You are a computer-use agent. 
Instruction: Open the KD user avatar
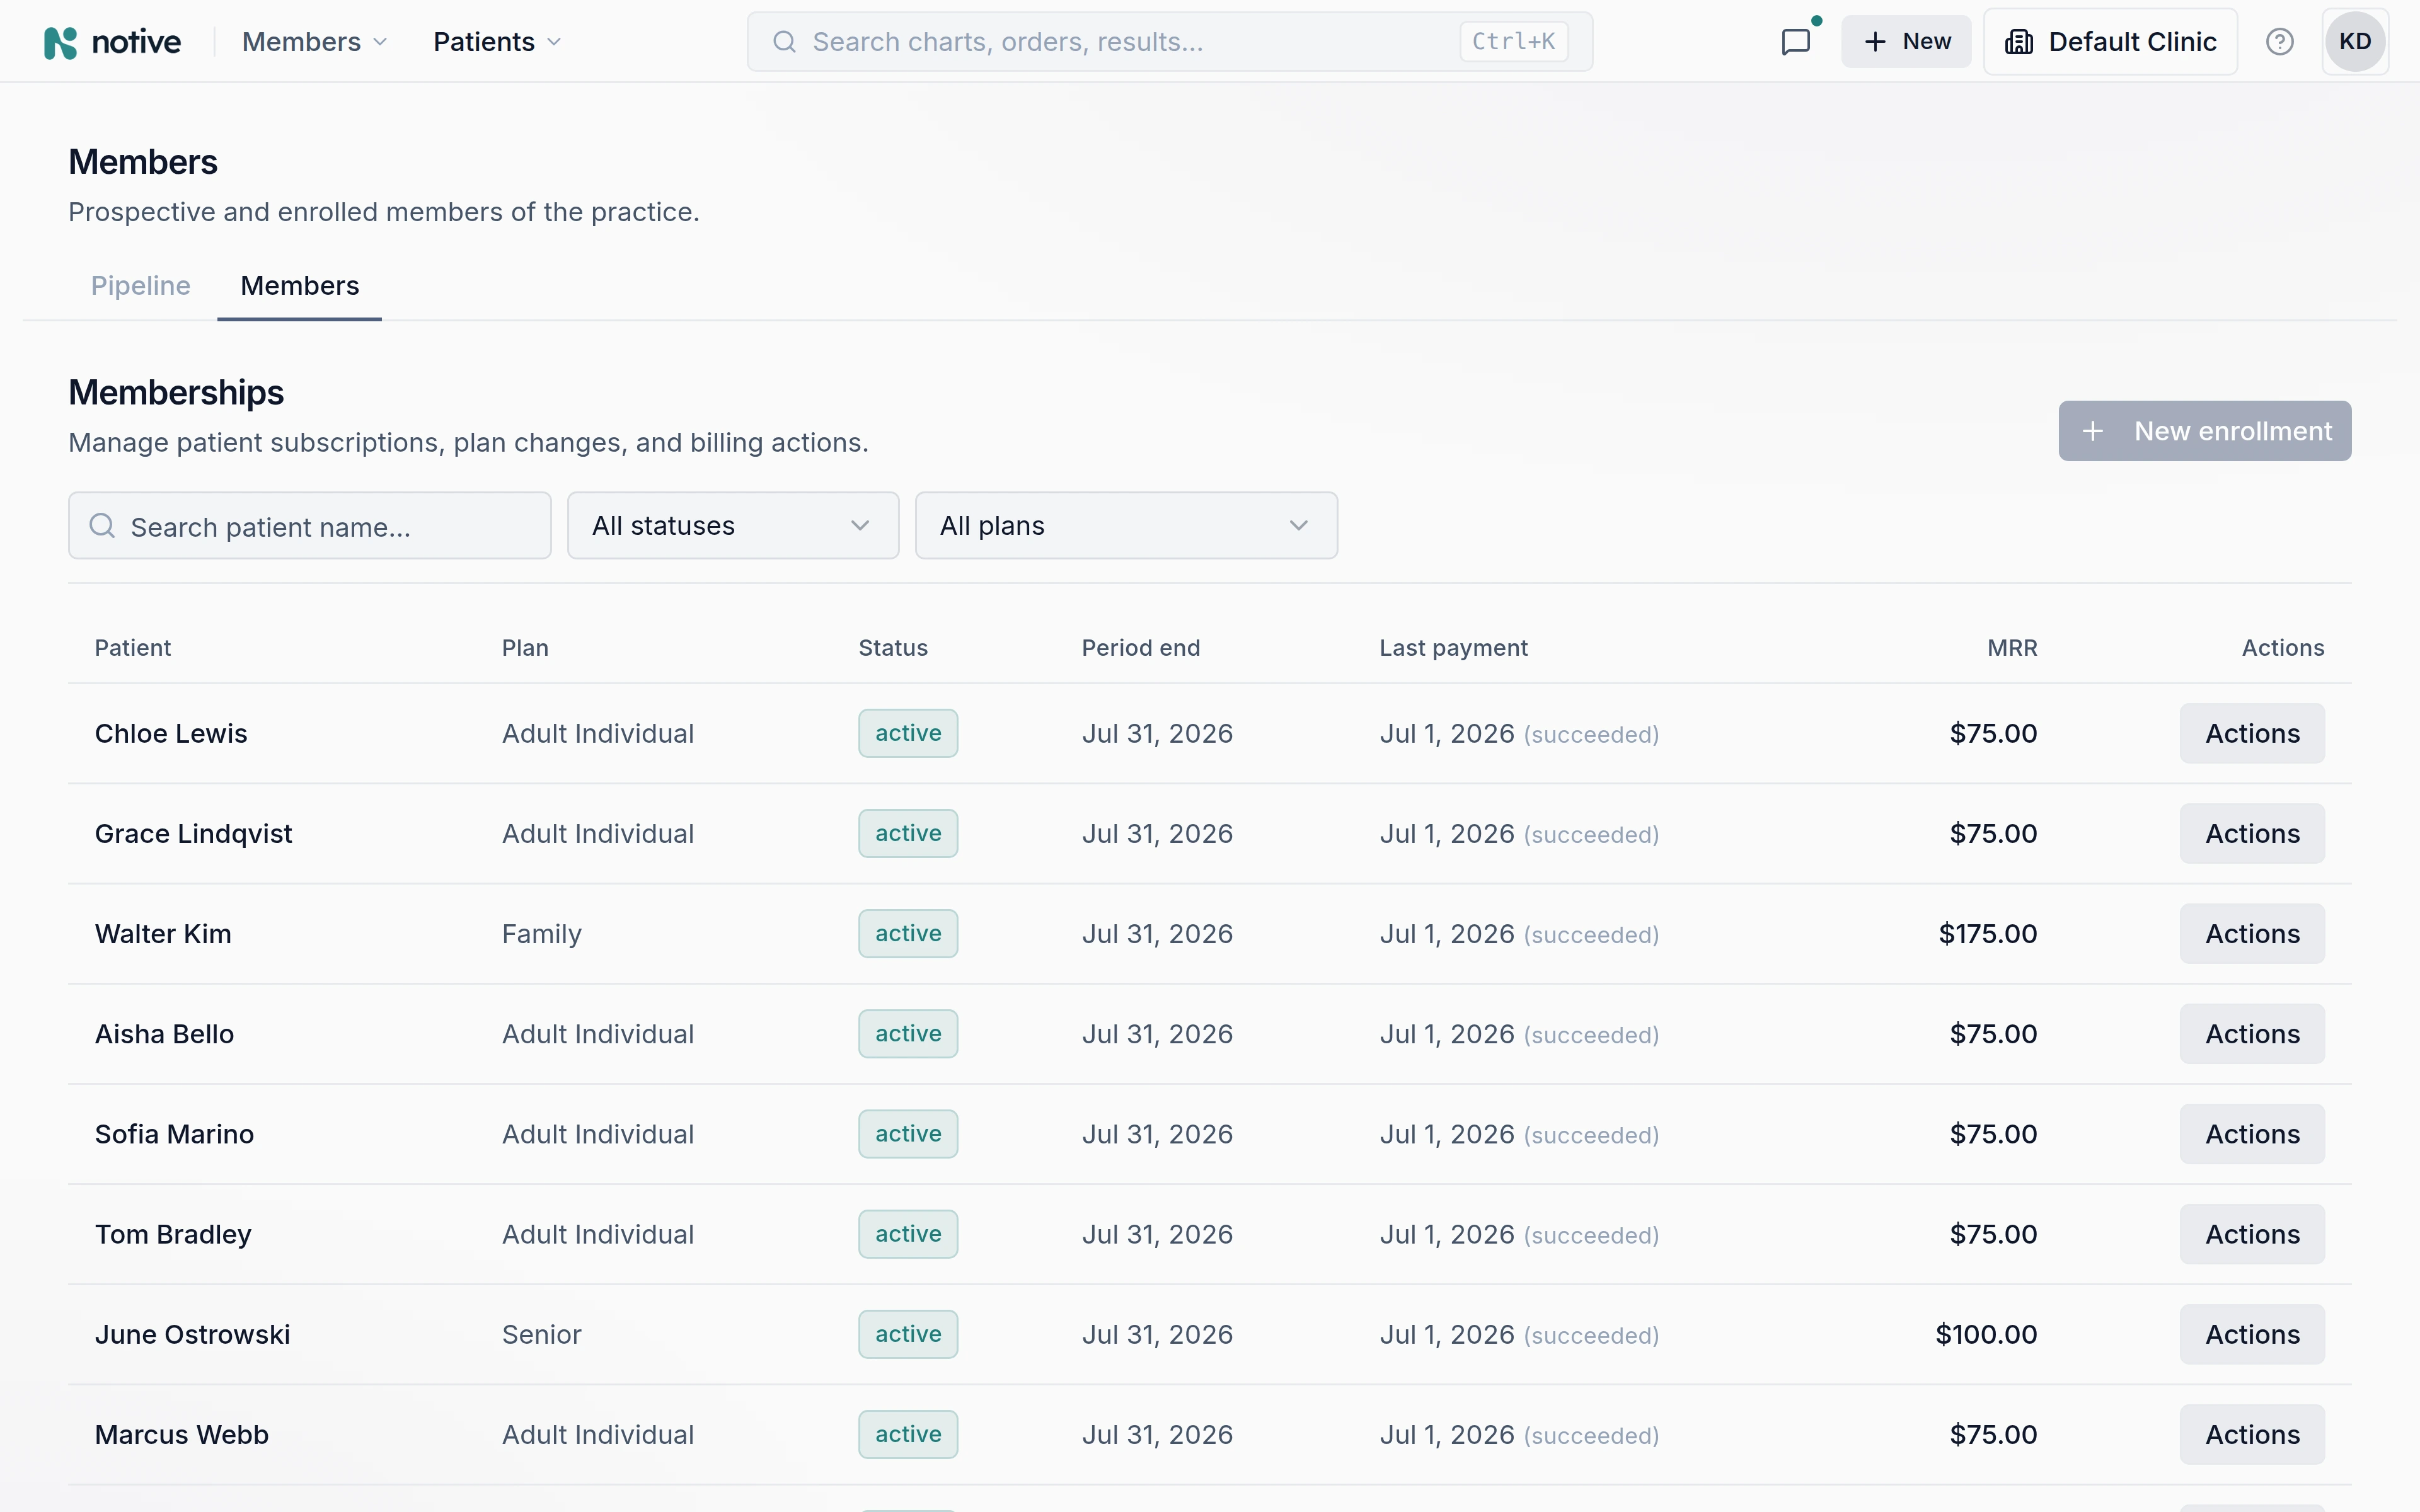2355,42
